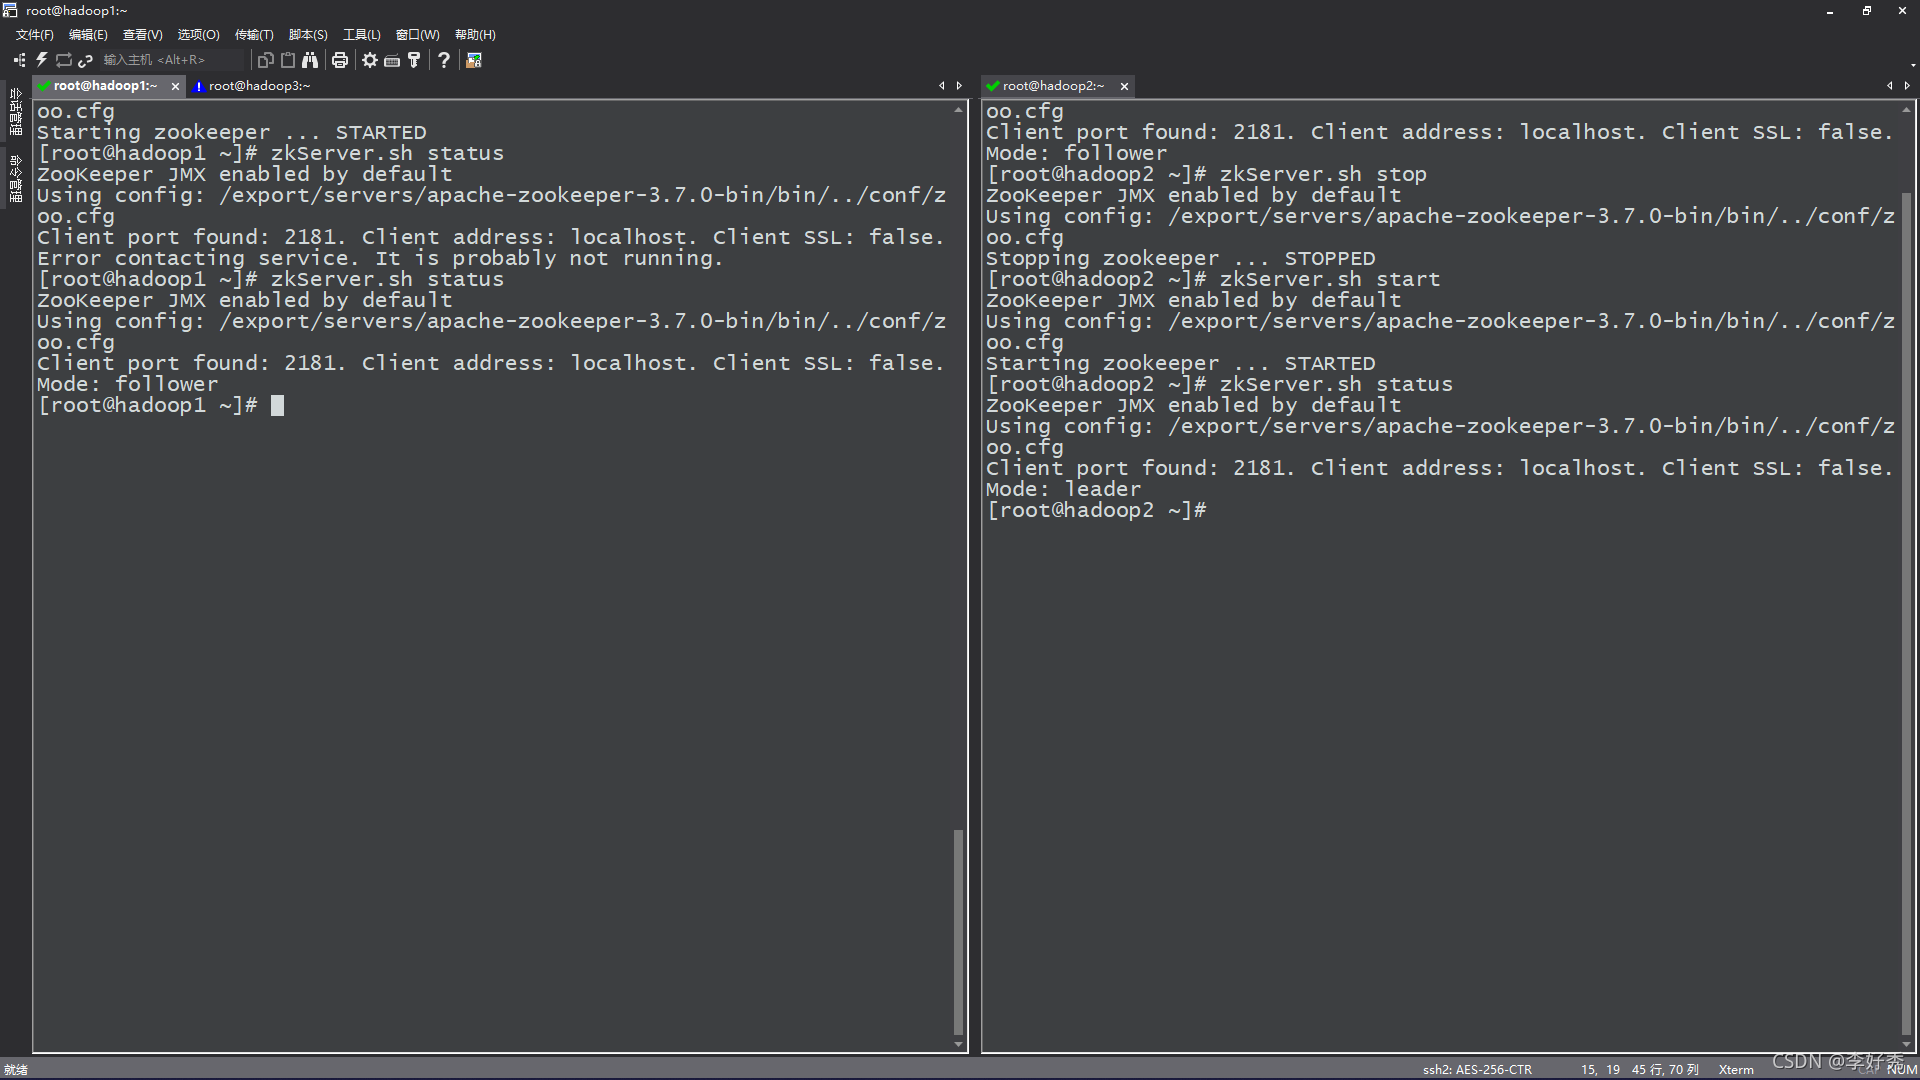Open the 文件(F) menu
Image resolution: width=1920 pixels, height=1080 pixels.
[x=35, y=35]
